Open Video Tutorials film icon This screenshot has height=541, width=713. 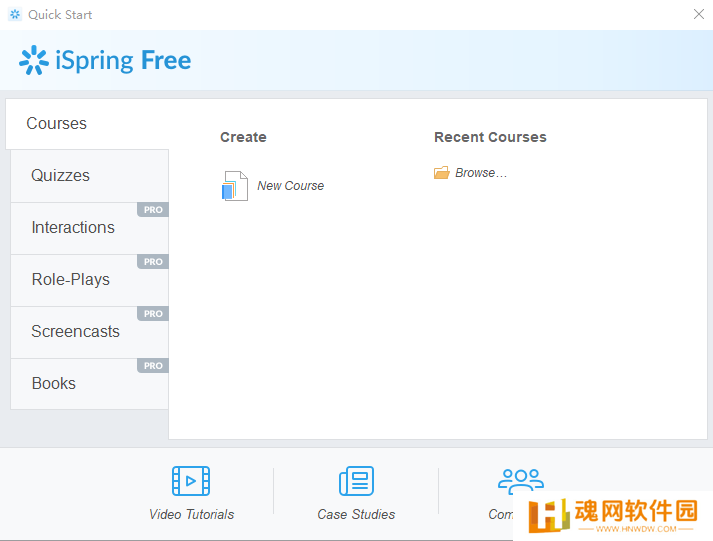(x=191, y=481)
